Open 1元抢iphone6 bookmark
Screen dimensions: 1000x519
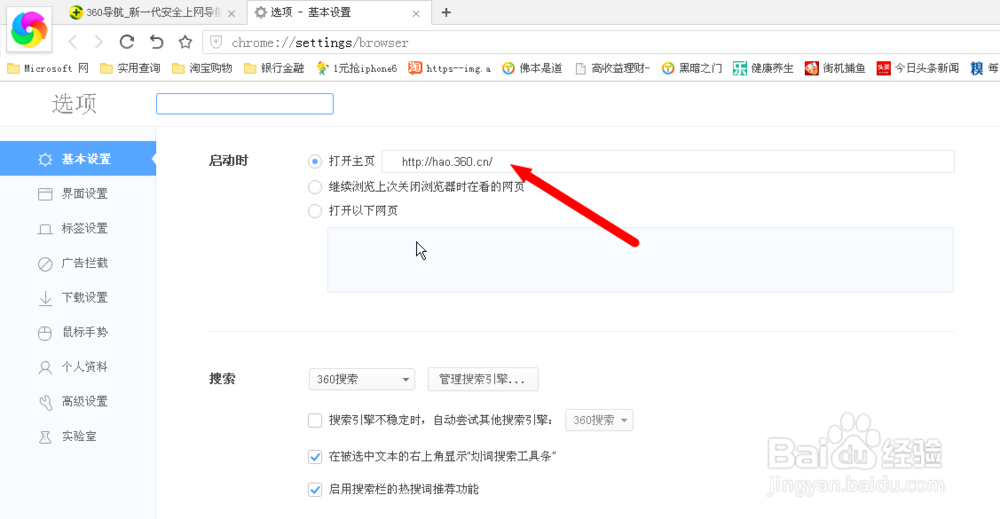[357, 68]
